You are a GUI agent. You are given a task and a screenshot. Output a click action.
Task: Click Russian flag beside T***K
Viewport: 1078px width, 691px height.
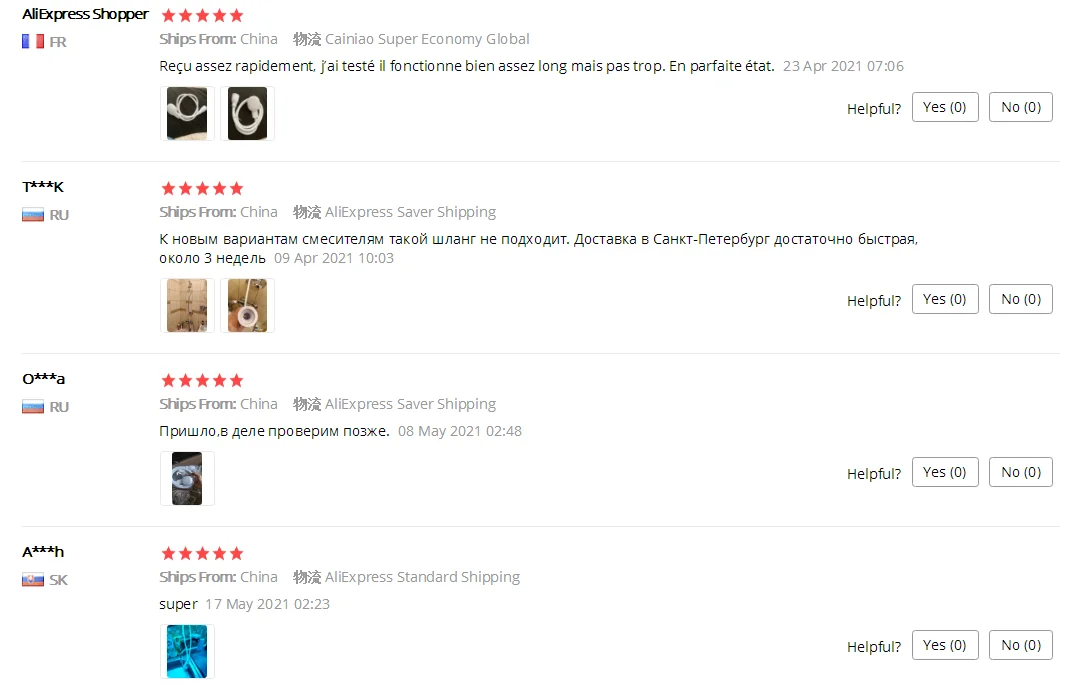coord(33,215)
